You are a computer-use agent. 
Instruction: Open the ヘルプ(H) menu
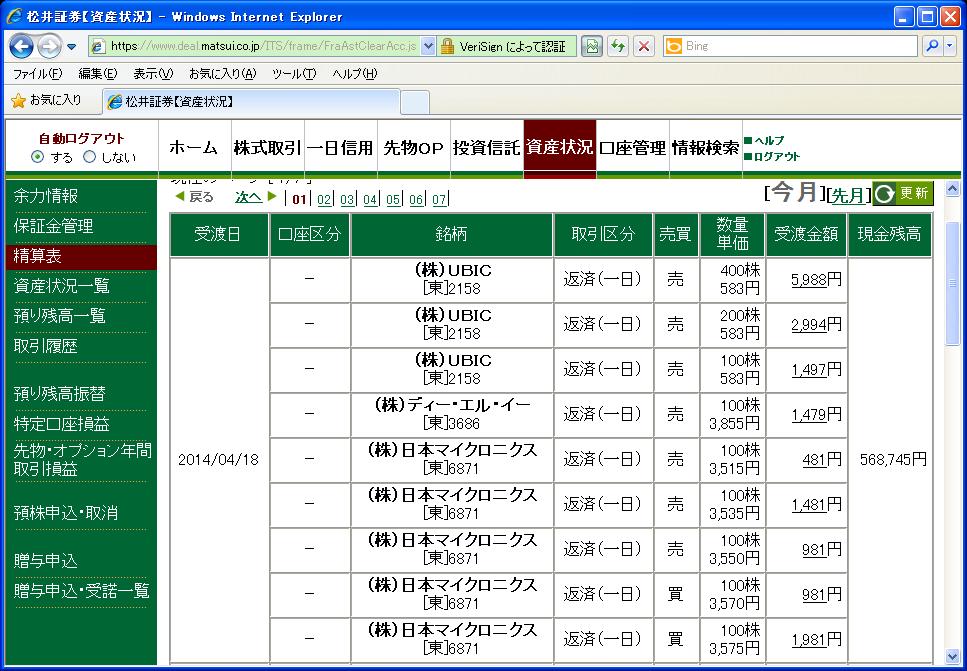(355, 74)
